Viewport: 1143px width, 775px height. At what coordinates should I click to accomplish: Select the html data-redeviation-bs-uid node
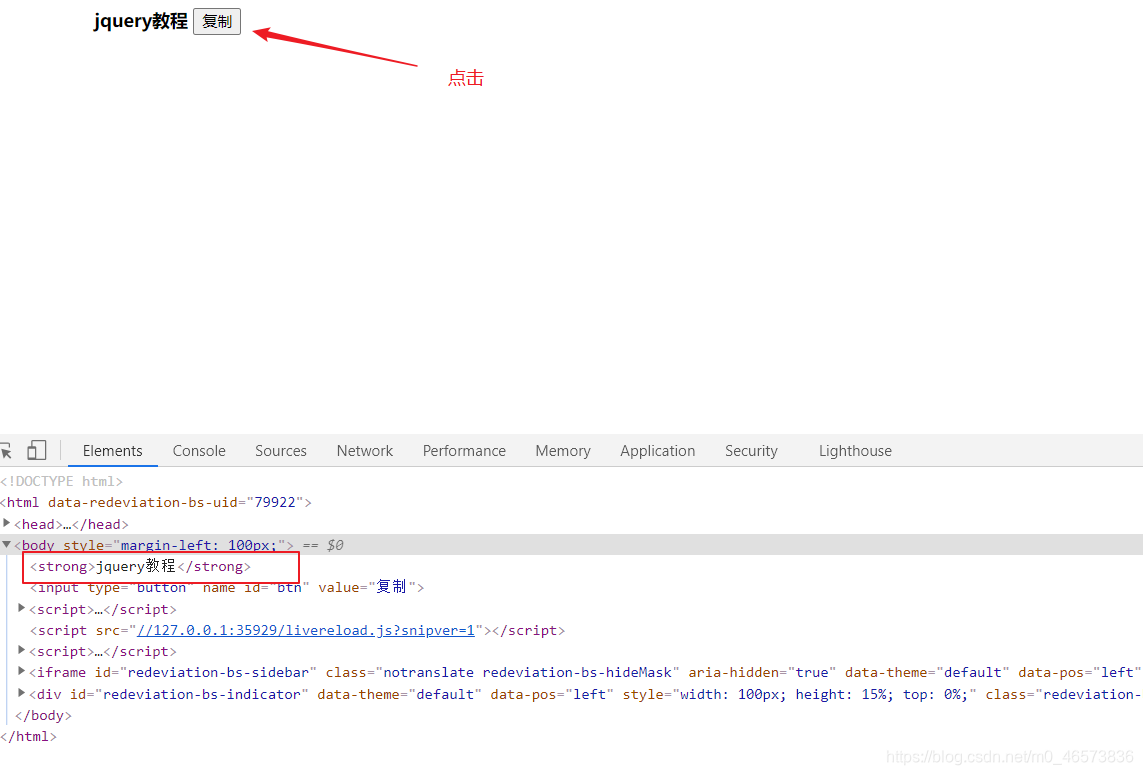click(156, 502)
